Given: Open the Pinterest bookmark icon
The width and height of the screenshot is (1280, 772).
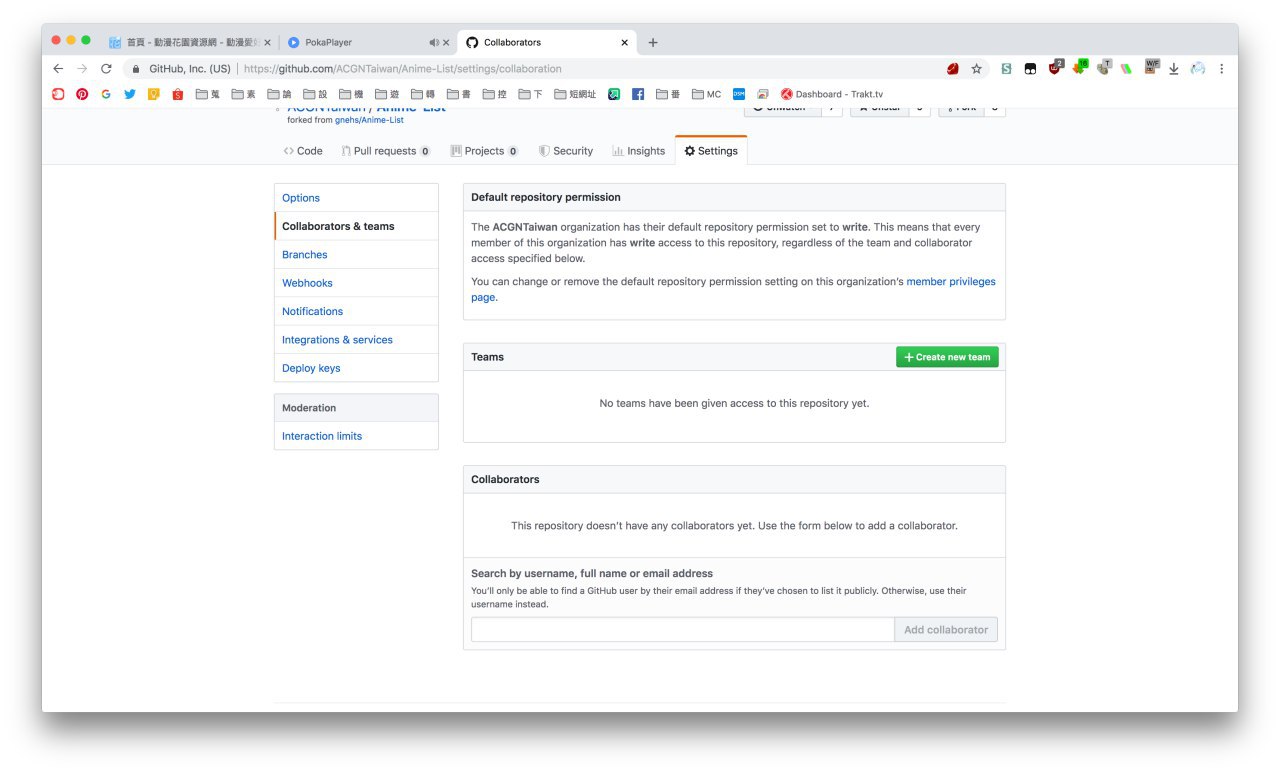Looking at the screenshot, I should click(82, 94).
